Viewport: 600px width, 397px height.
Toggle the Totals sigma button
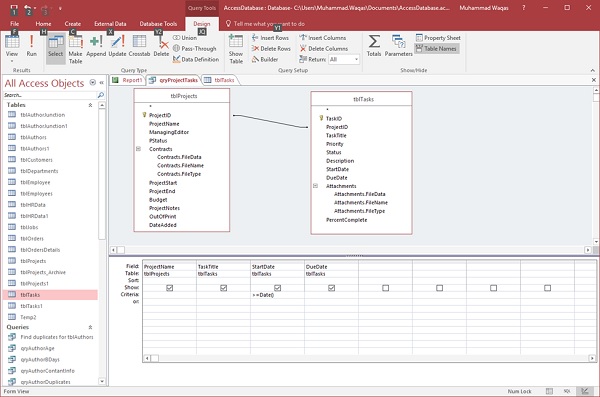pyautogui.click(x=374, y=46)
